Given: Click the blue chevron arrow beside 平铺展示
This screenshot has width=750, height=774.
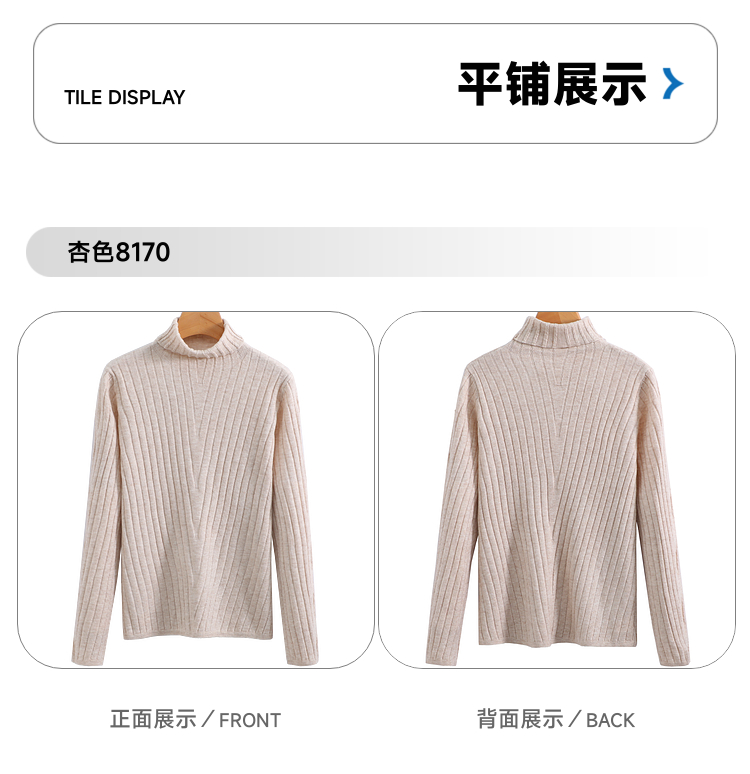Looking at the screenshot, I should click(x=673, y=83).
